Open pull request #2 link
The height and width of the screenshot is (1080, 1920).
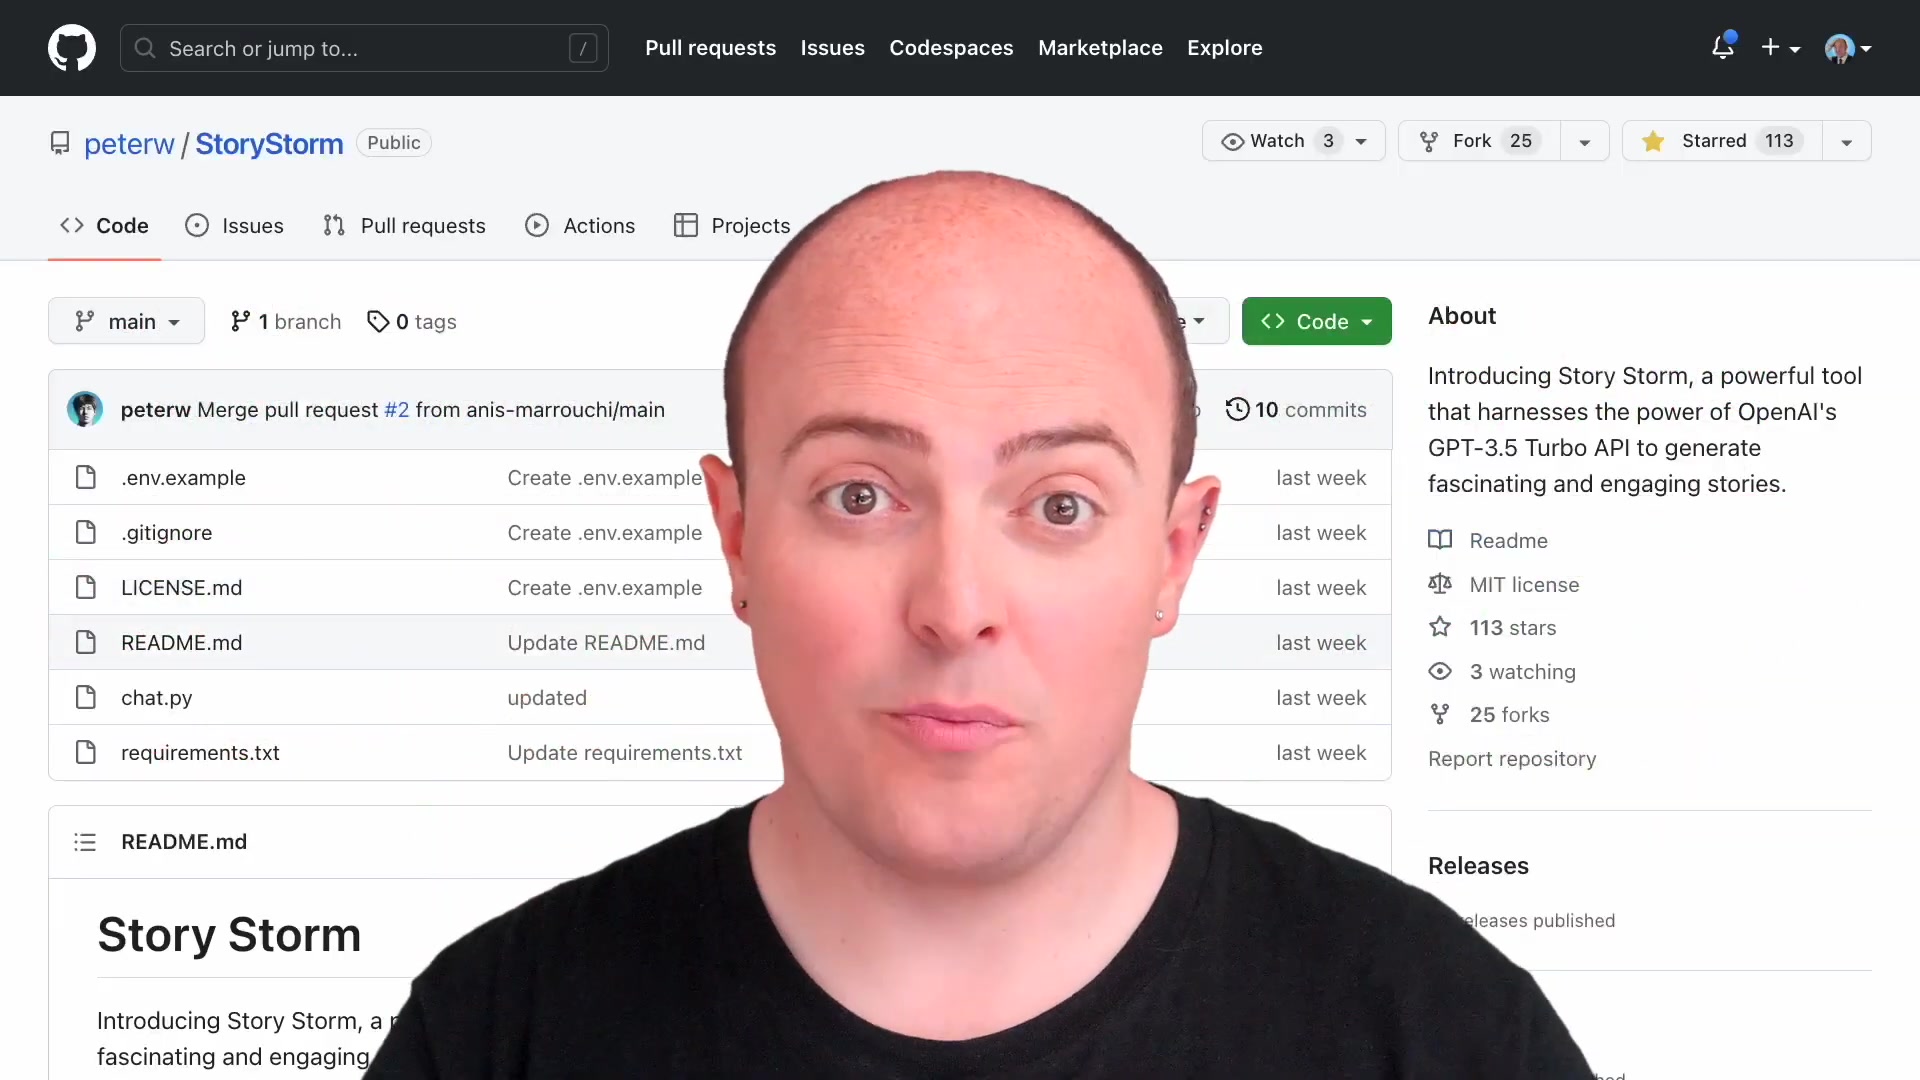coord(397,410)
